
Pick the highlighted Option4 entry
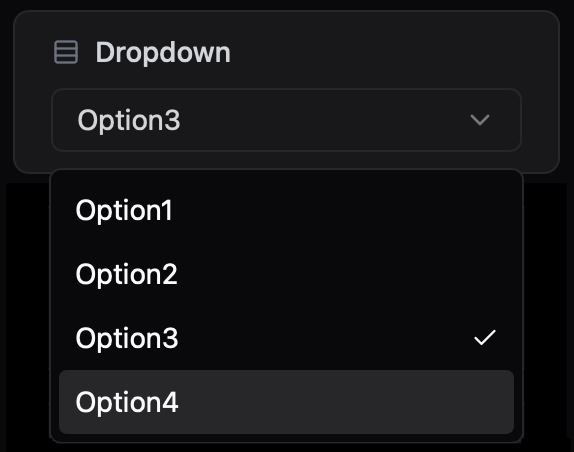[x=287, y=402]
